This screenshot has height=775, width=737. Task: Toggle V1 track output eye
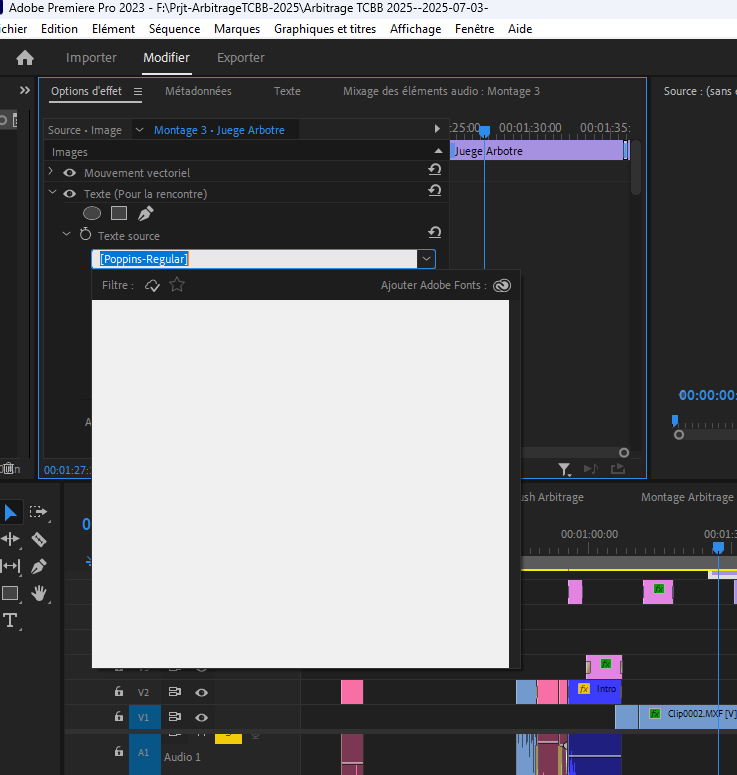coord(201,717)
